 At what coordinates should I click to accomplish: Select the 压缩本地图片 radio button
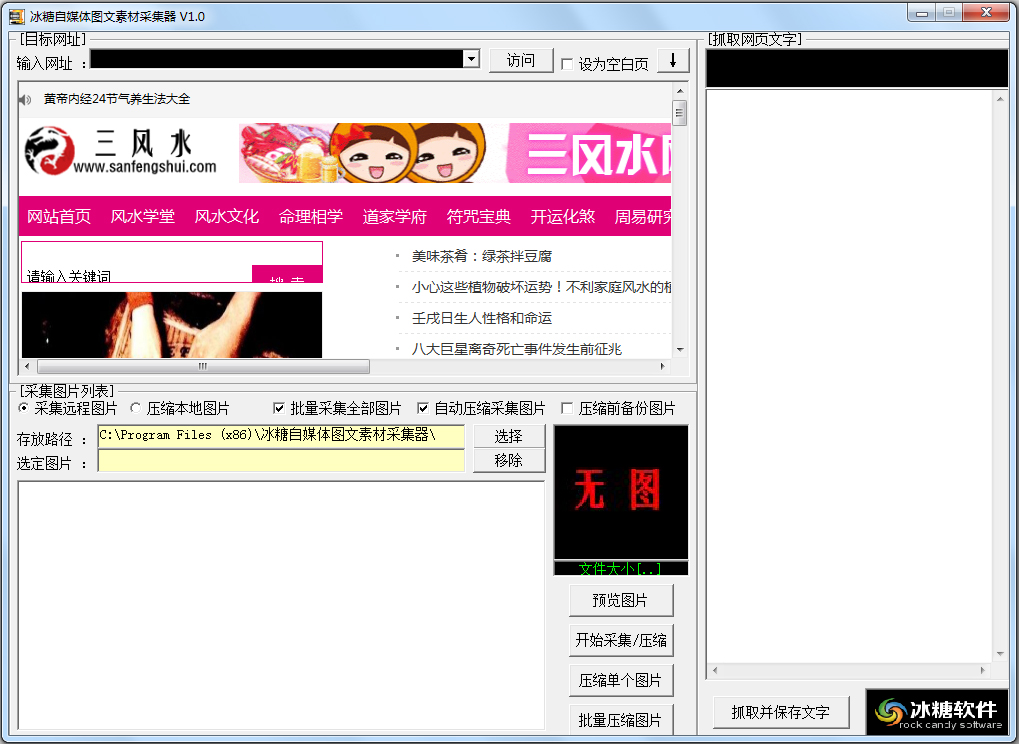tap(134, 406)
